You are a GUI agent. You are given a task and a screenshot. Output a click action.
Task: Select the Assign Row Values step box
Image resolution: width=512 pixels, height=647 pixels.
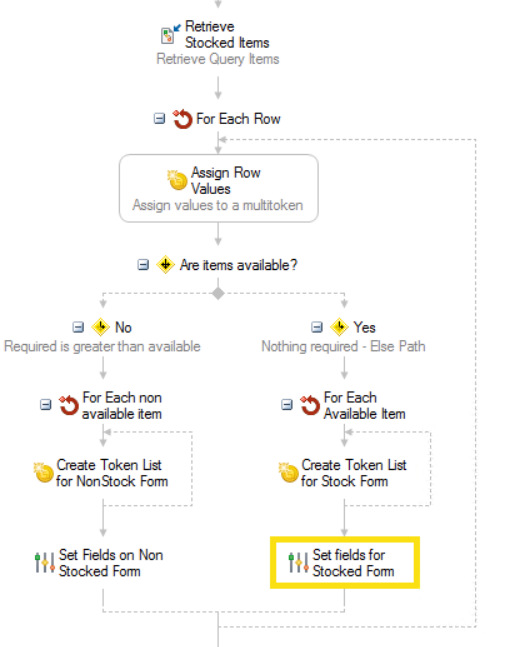pyautogui.click(x=219, y=188)
